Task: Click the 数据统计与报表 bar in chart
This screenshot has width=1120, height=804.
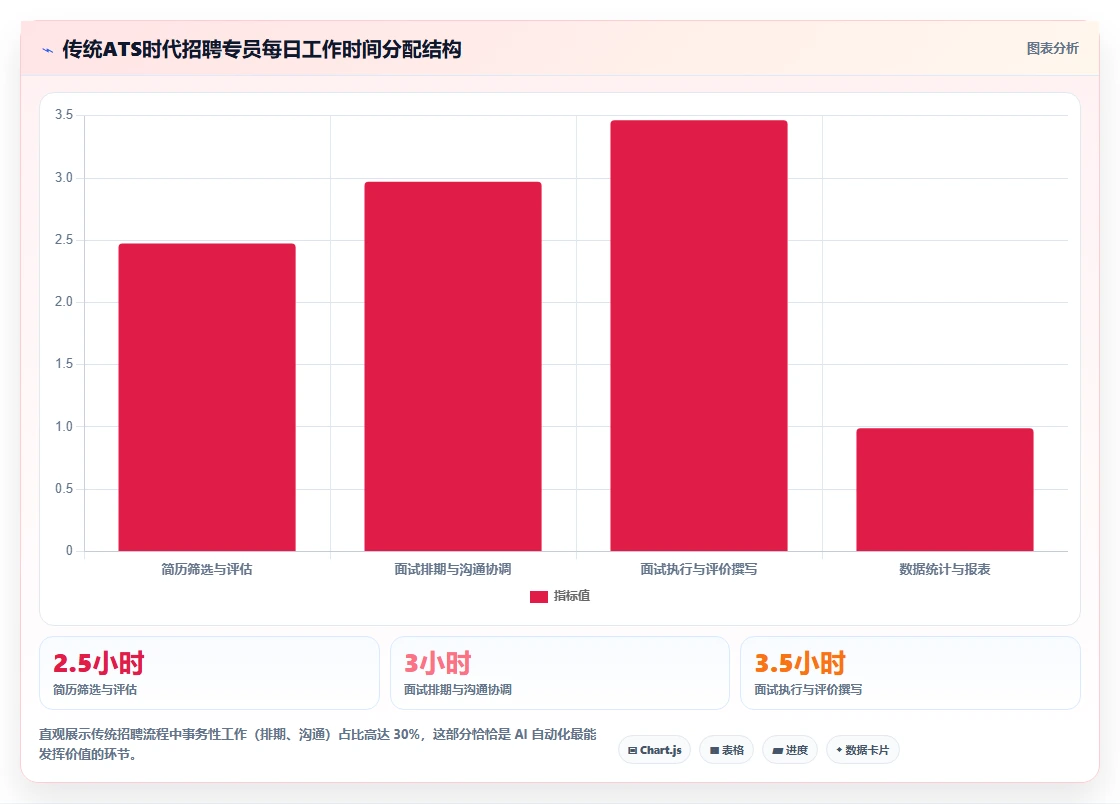Action: point(945,490)
